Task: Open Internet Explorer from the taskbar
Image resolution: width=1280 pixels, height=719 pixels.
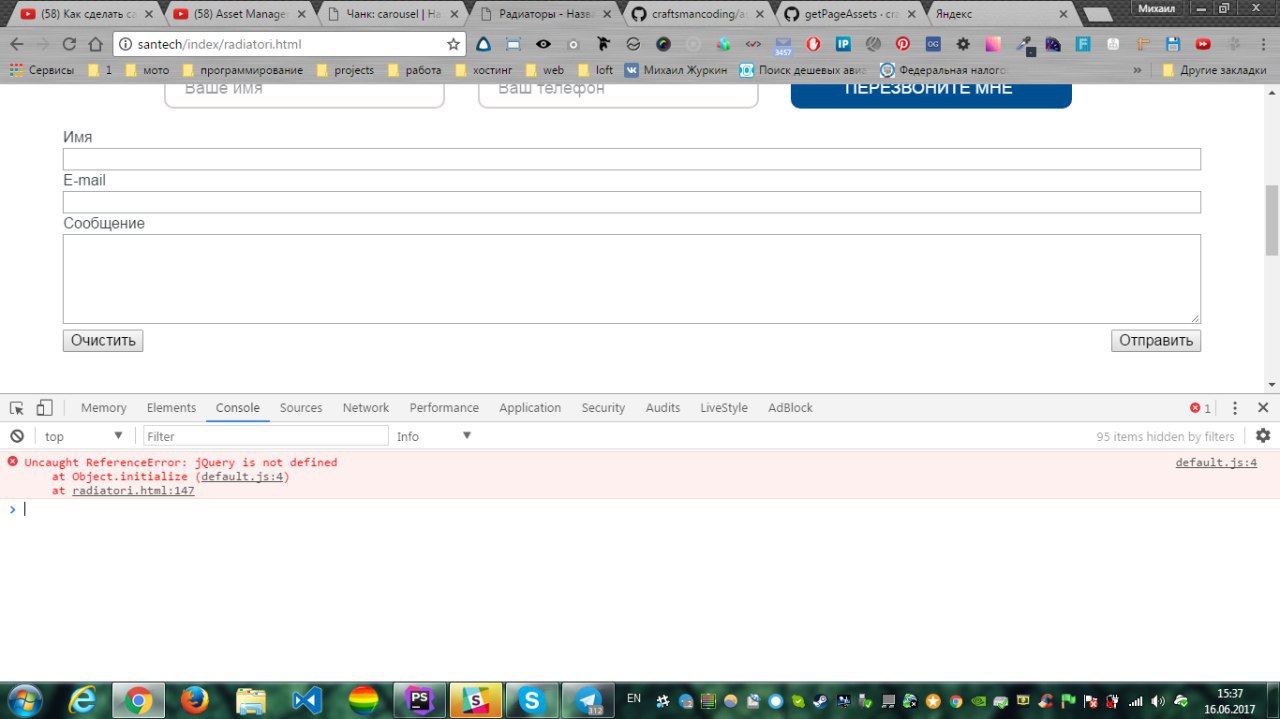Action: coord(82,700)
